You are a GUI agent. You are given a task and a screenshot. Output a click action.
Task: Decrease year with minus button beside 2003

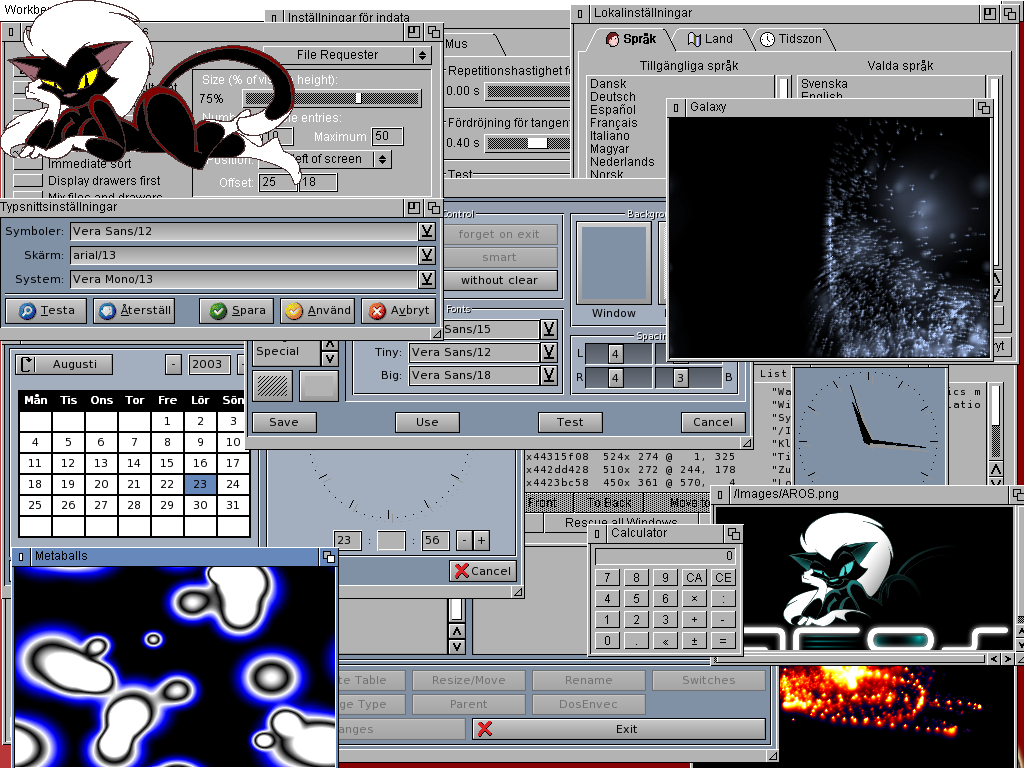[173, 364]
